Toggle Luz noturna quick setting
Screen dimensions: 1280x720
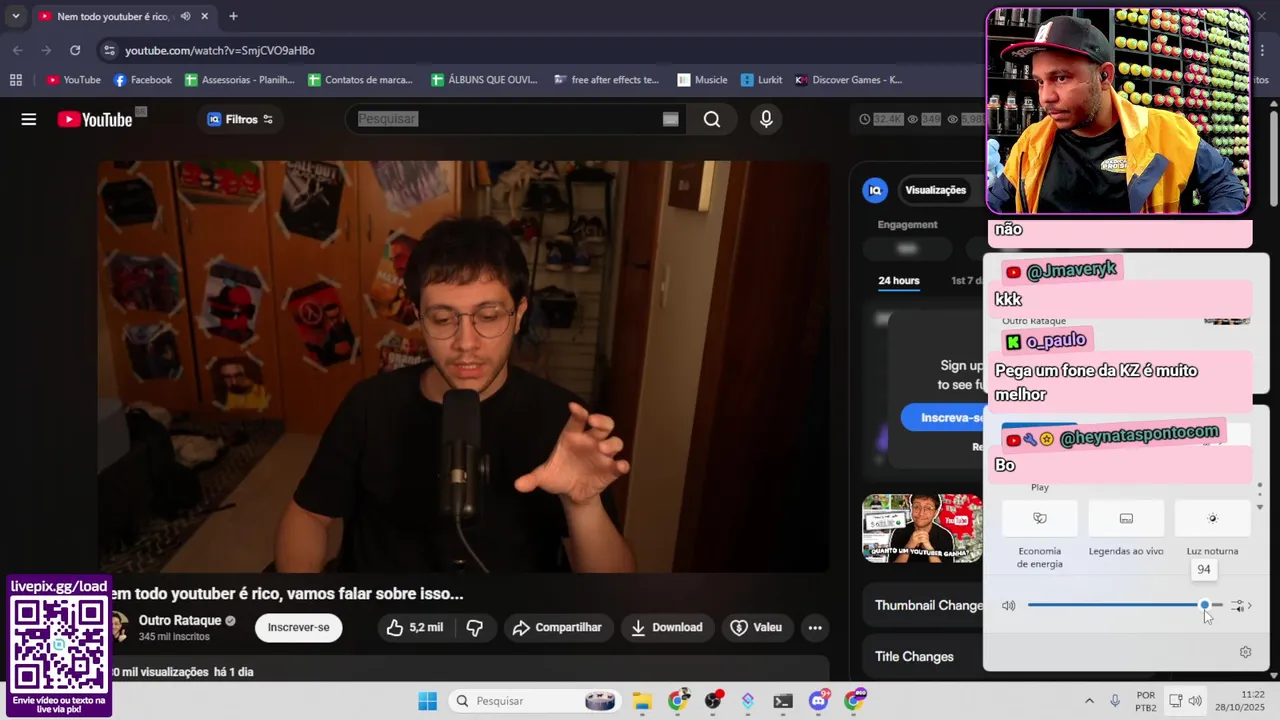pos(1212,518)
